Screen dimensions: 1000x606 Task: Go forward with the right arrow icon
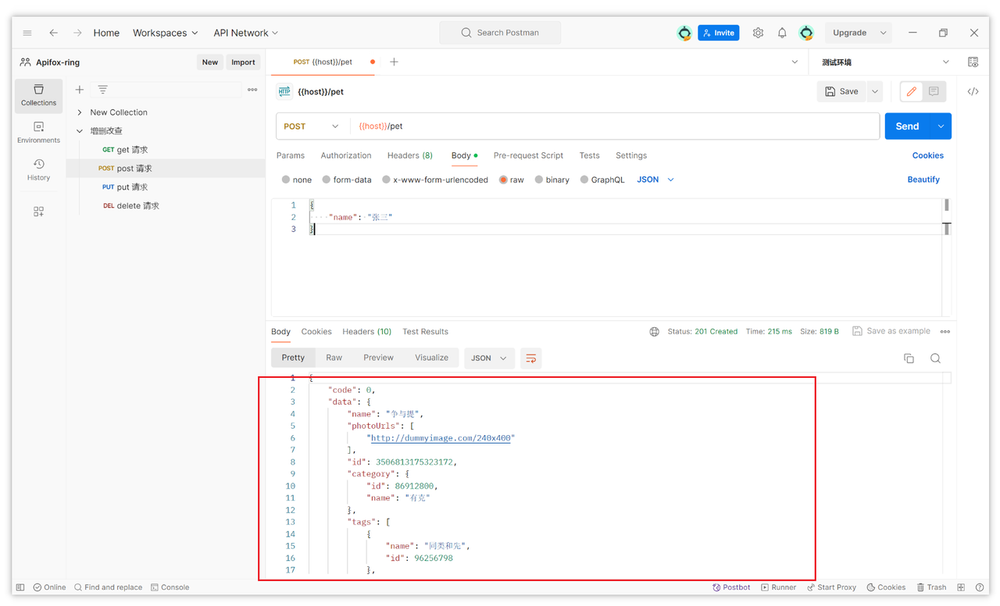pyautogui.click(x=77, y=33)
